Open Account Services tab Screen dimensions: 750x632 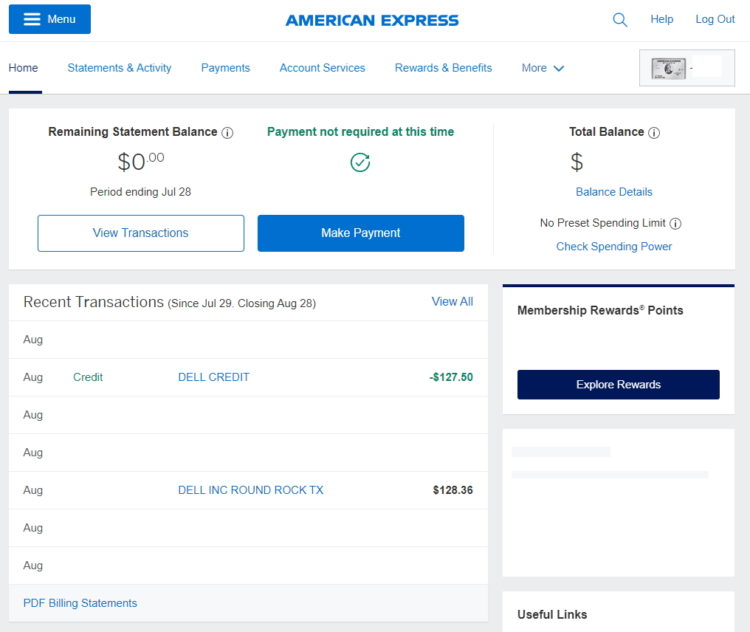tap(322, 68)
